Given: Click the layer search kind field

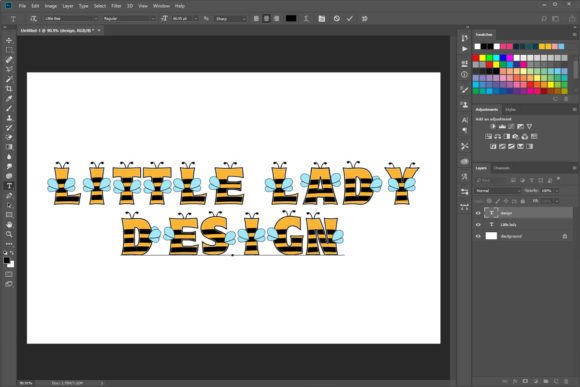Looking at the screenshot, I should pos(492,180).
